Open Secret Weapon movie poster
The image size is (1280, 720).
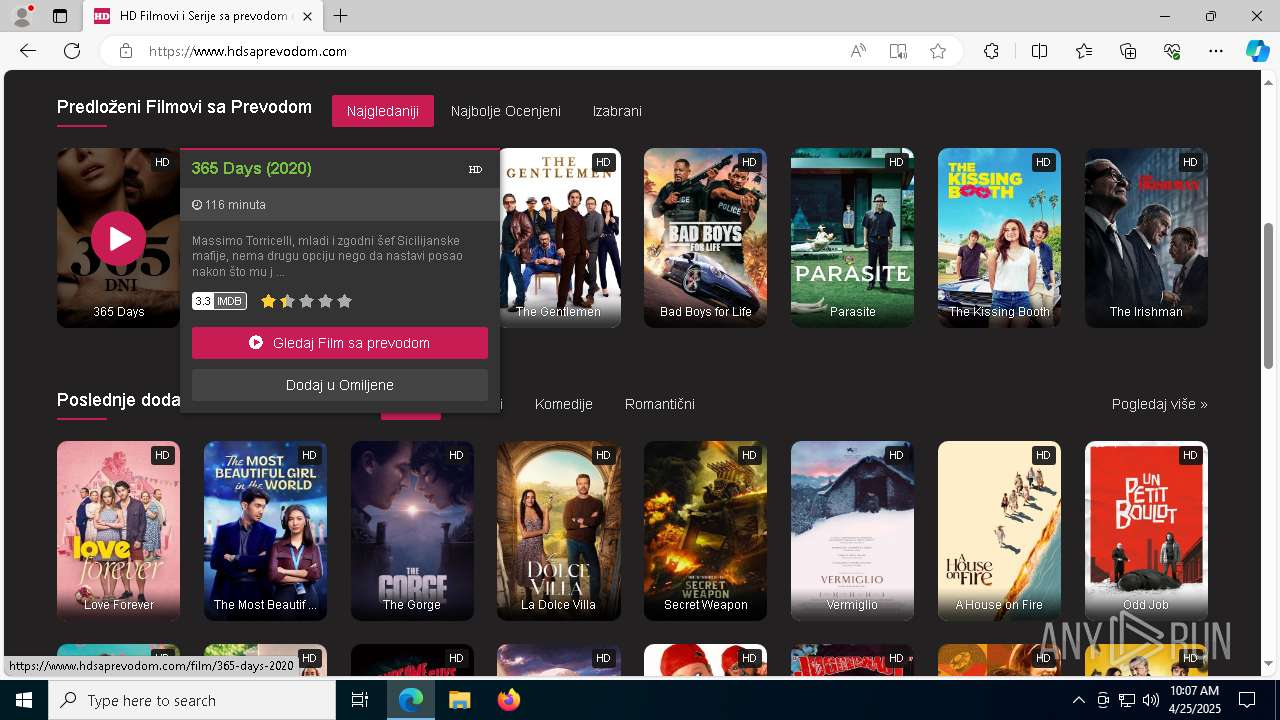(x=706, y=531)
